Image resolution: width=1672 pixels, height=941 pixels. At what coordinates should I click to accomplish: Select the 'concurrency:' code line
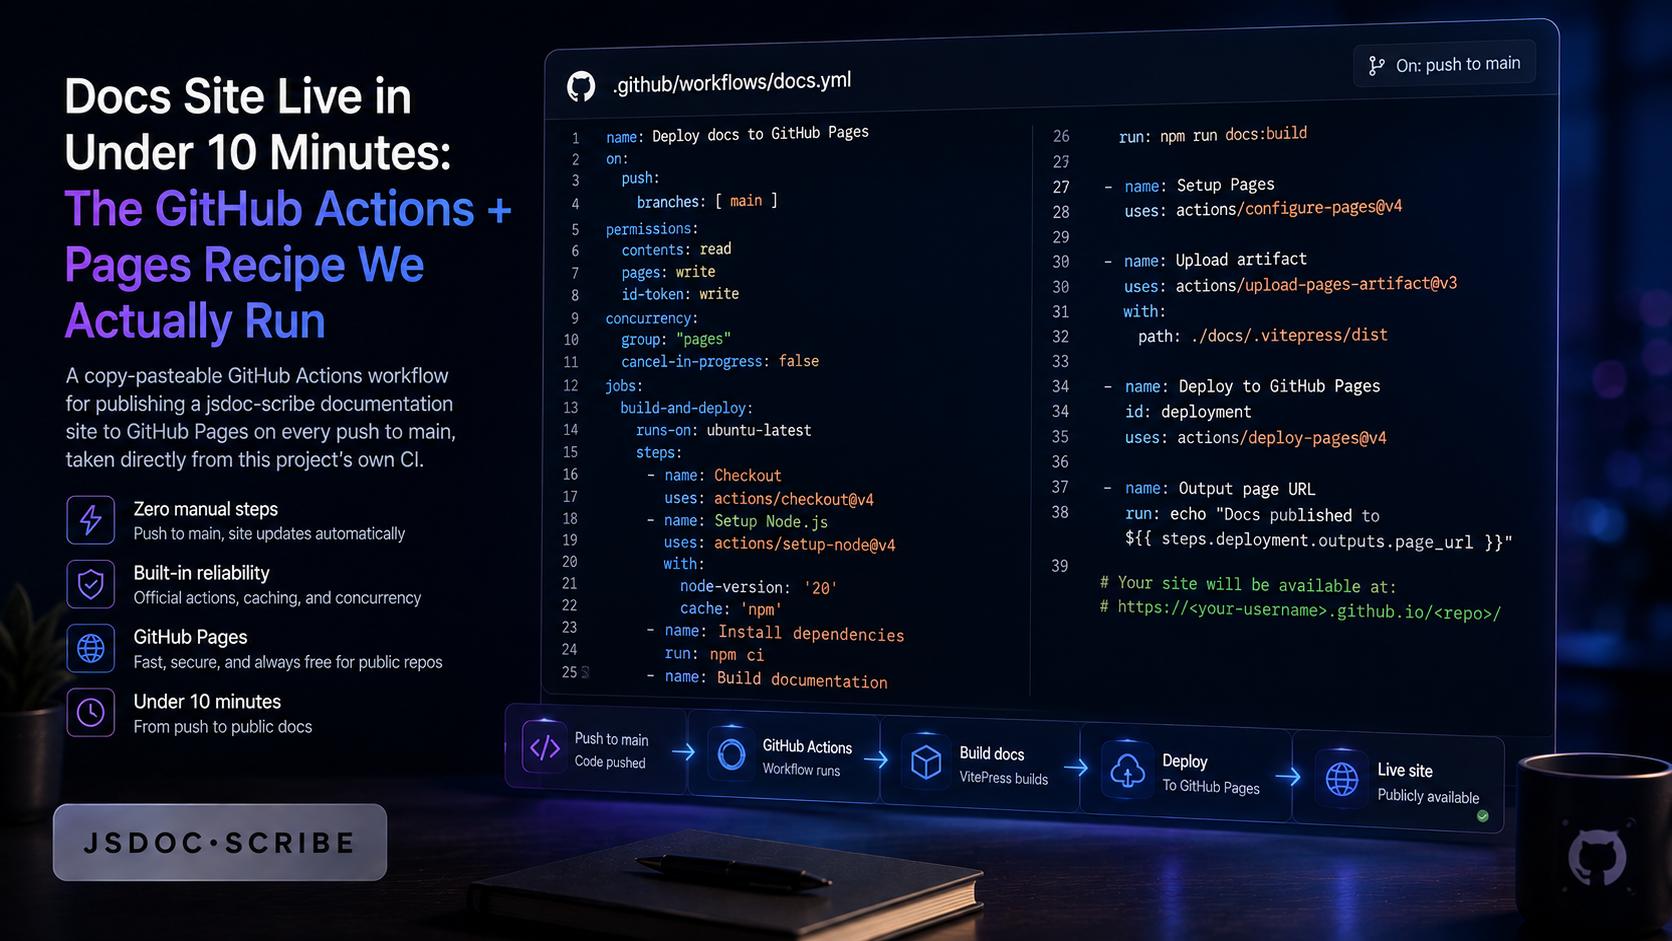pyautogui.click(x=652, y=318)
